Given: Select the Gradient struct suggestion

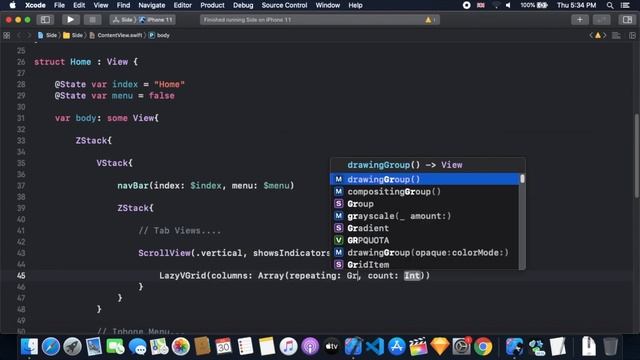Looking at the screenshot, I should click(424, 228).
